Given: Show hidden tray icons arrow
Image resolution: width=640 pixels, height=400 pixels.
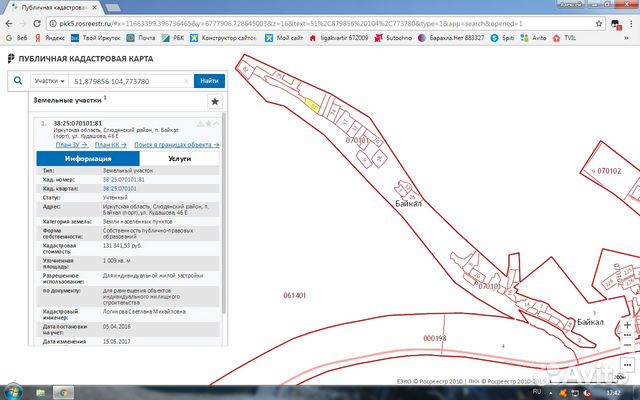Looking at the screenshot, I should [551, 393].
